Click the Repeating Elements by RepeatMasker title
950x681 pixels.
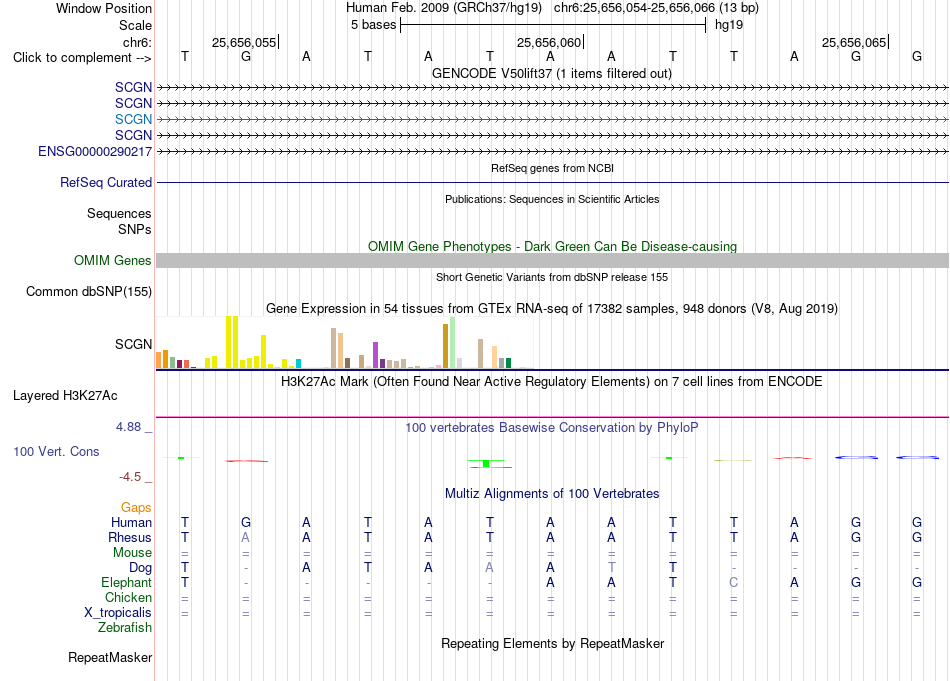[x=553, y=643]
